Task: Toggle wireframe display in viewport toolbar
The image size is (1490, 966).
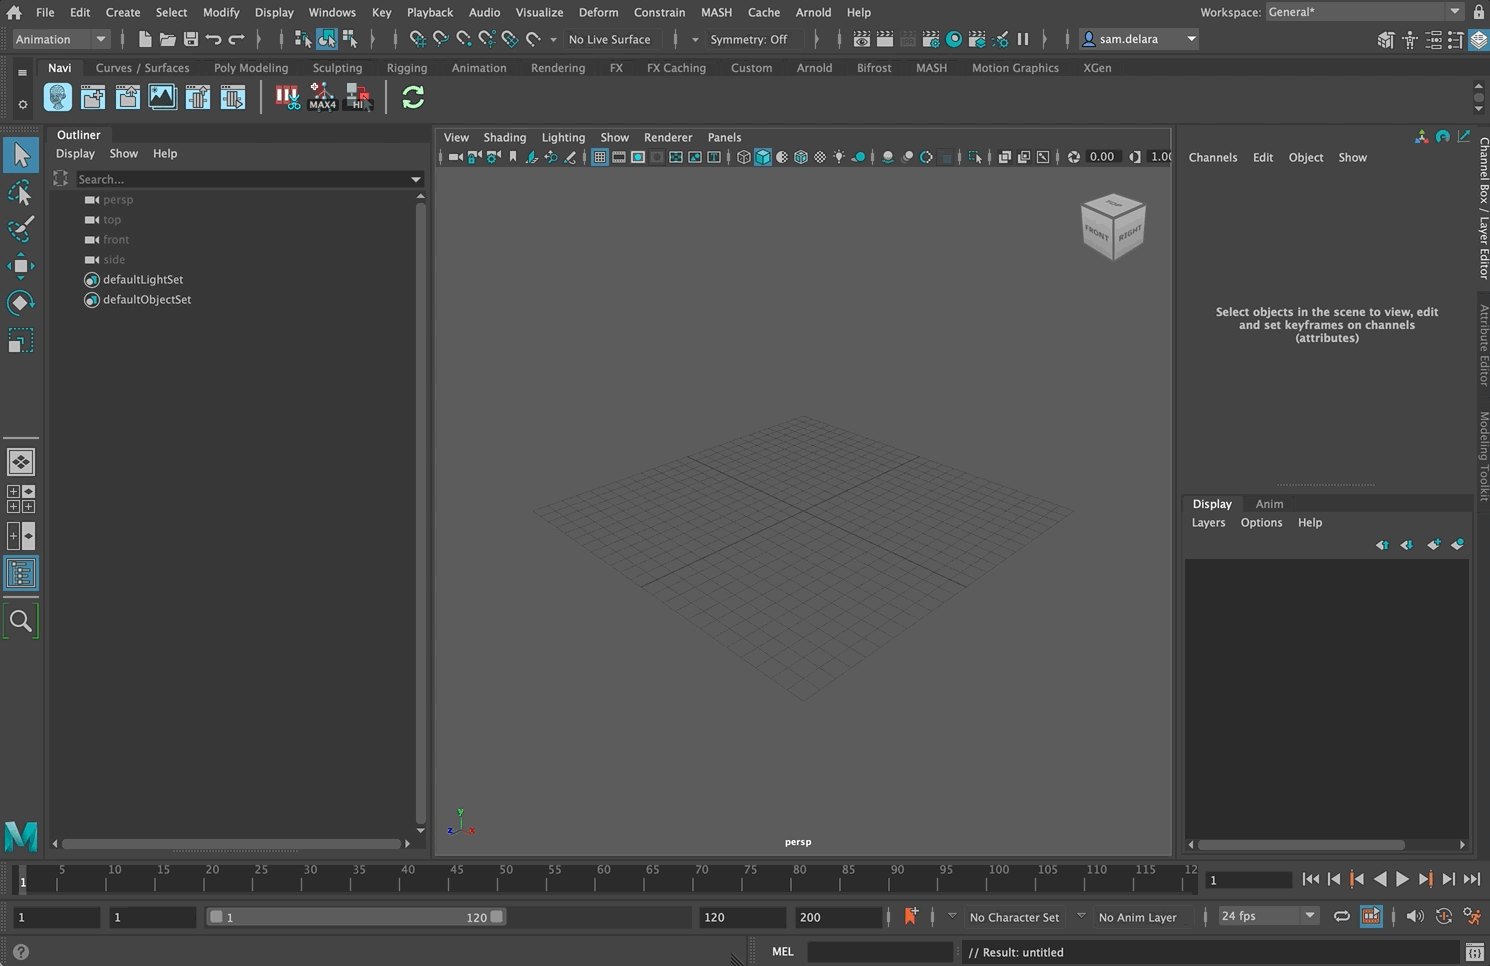Action: (743, 157)
